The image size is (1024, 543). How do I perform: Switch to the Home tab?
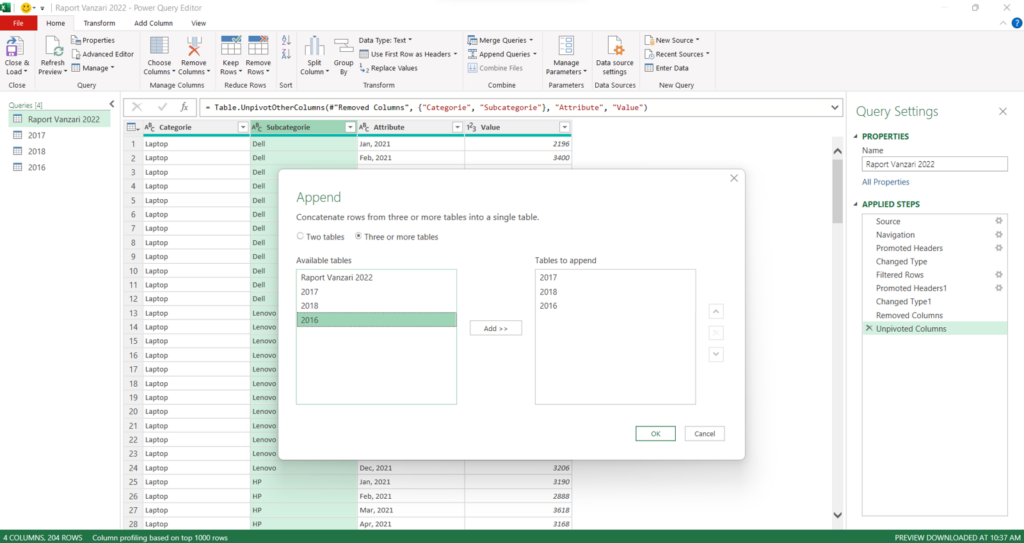[x=56, y=23]
